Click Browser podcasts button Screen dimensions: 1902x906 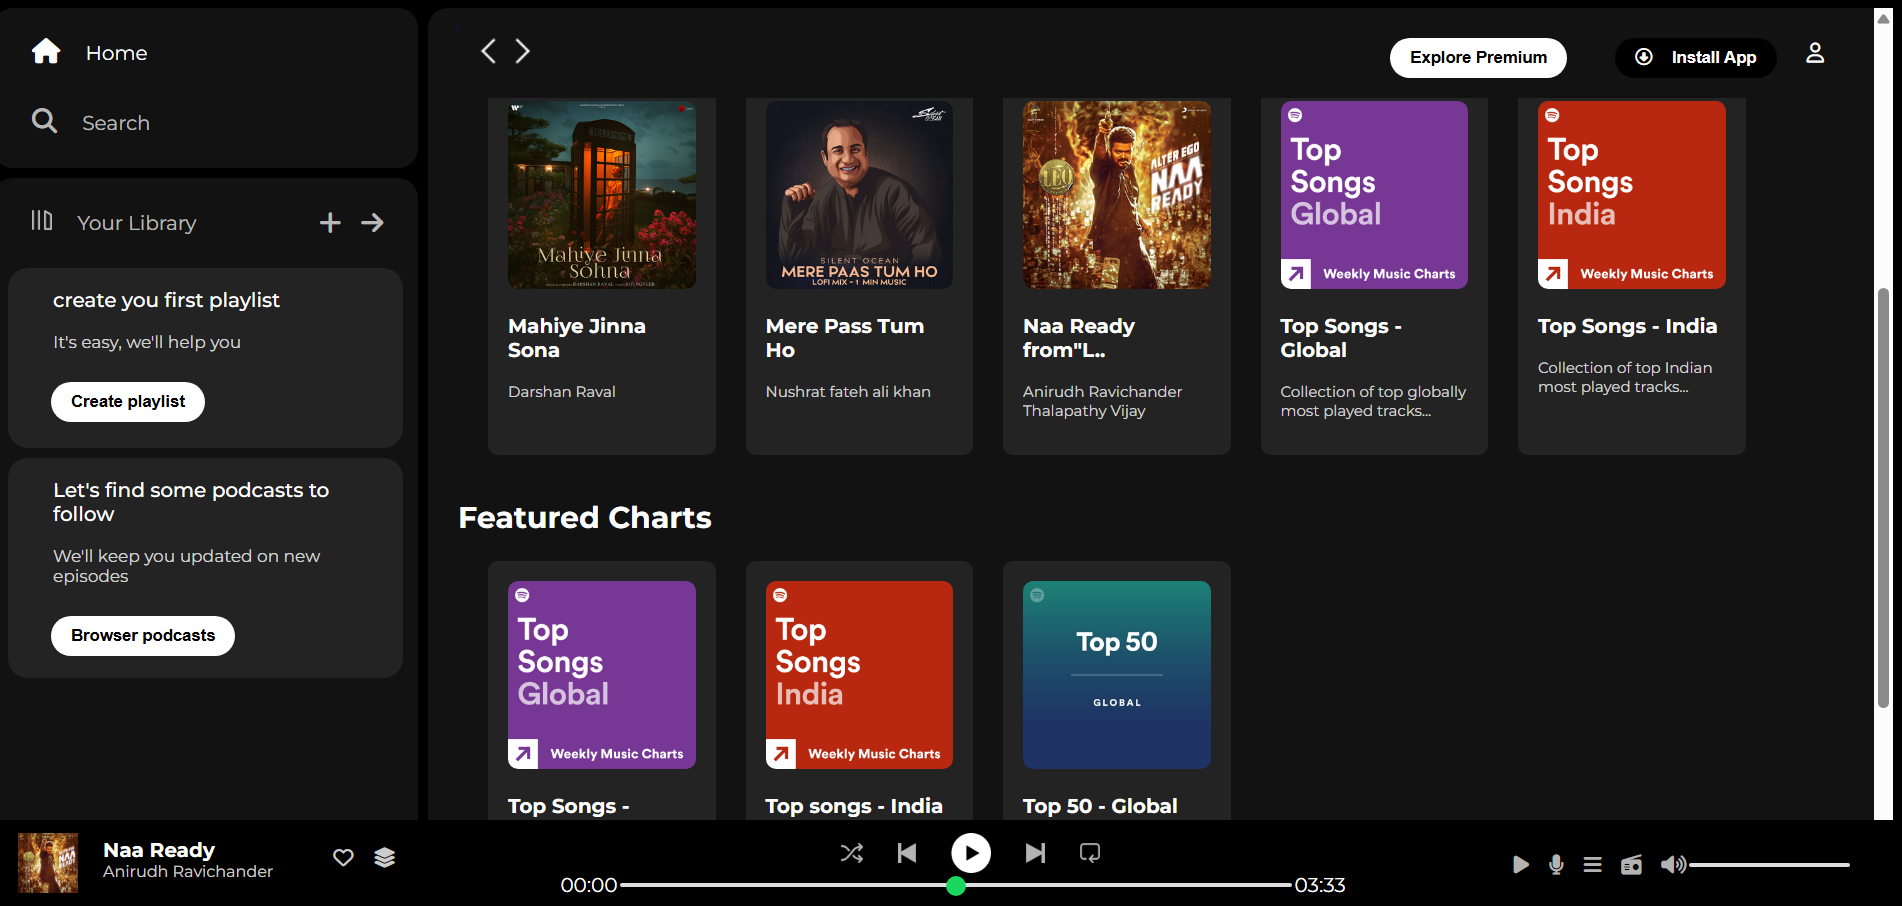point(143,636)
